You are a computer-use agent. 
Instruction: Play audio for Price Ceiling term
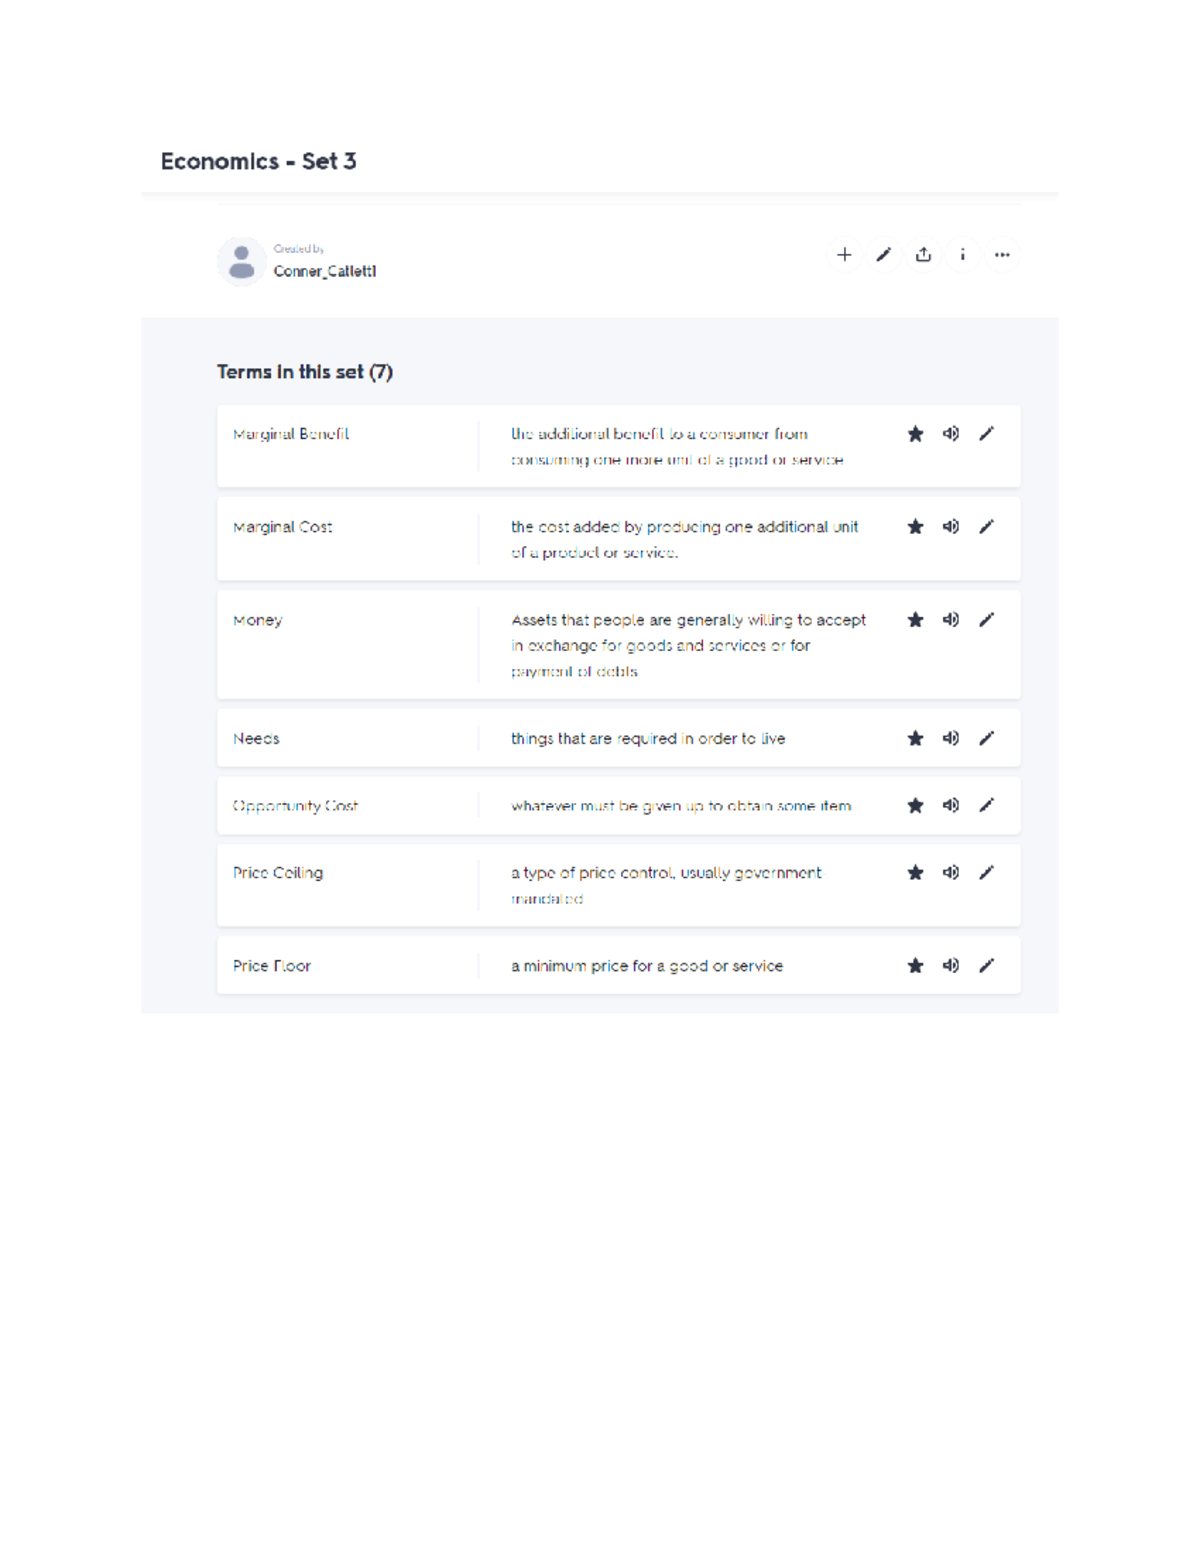tap(951, 873)
